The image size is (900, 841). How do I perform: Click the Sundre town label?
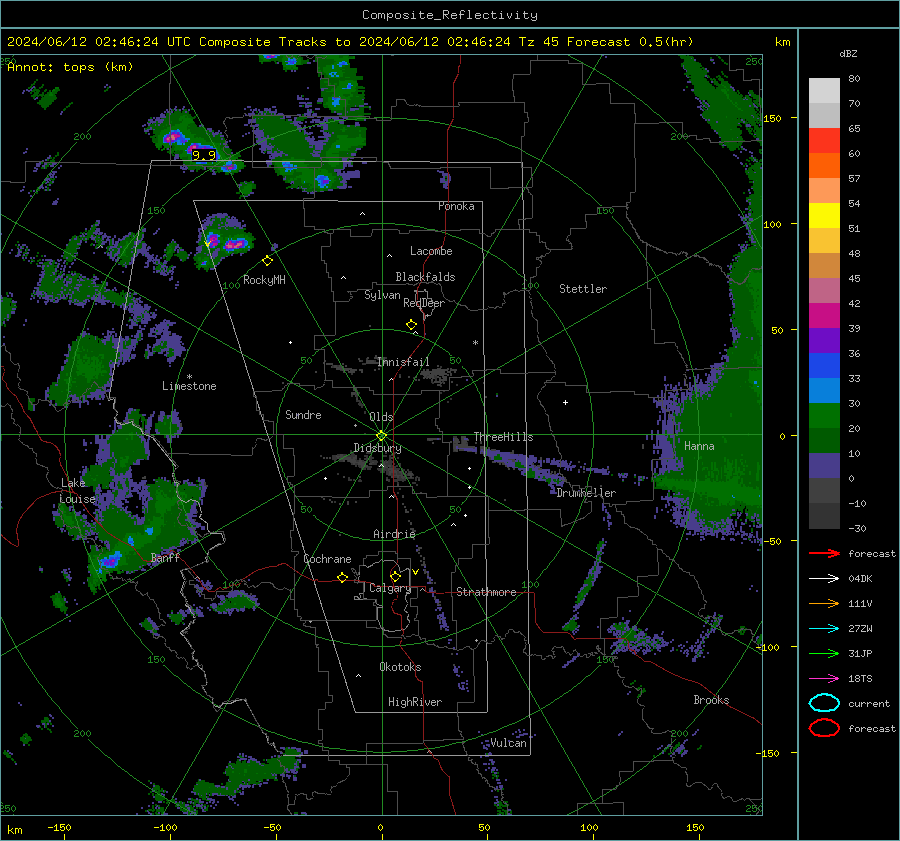303,414
